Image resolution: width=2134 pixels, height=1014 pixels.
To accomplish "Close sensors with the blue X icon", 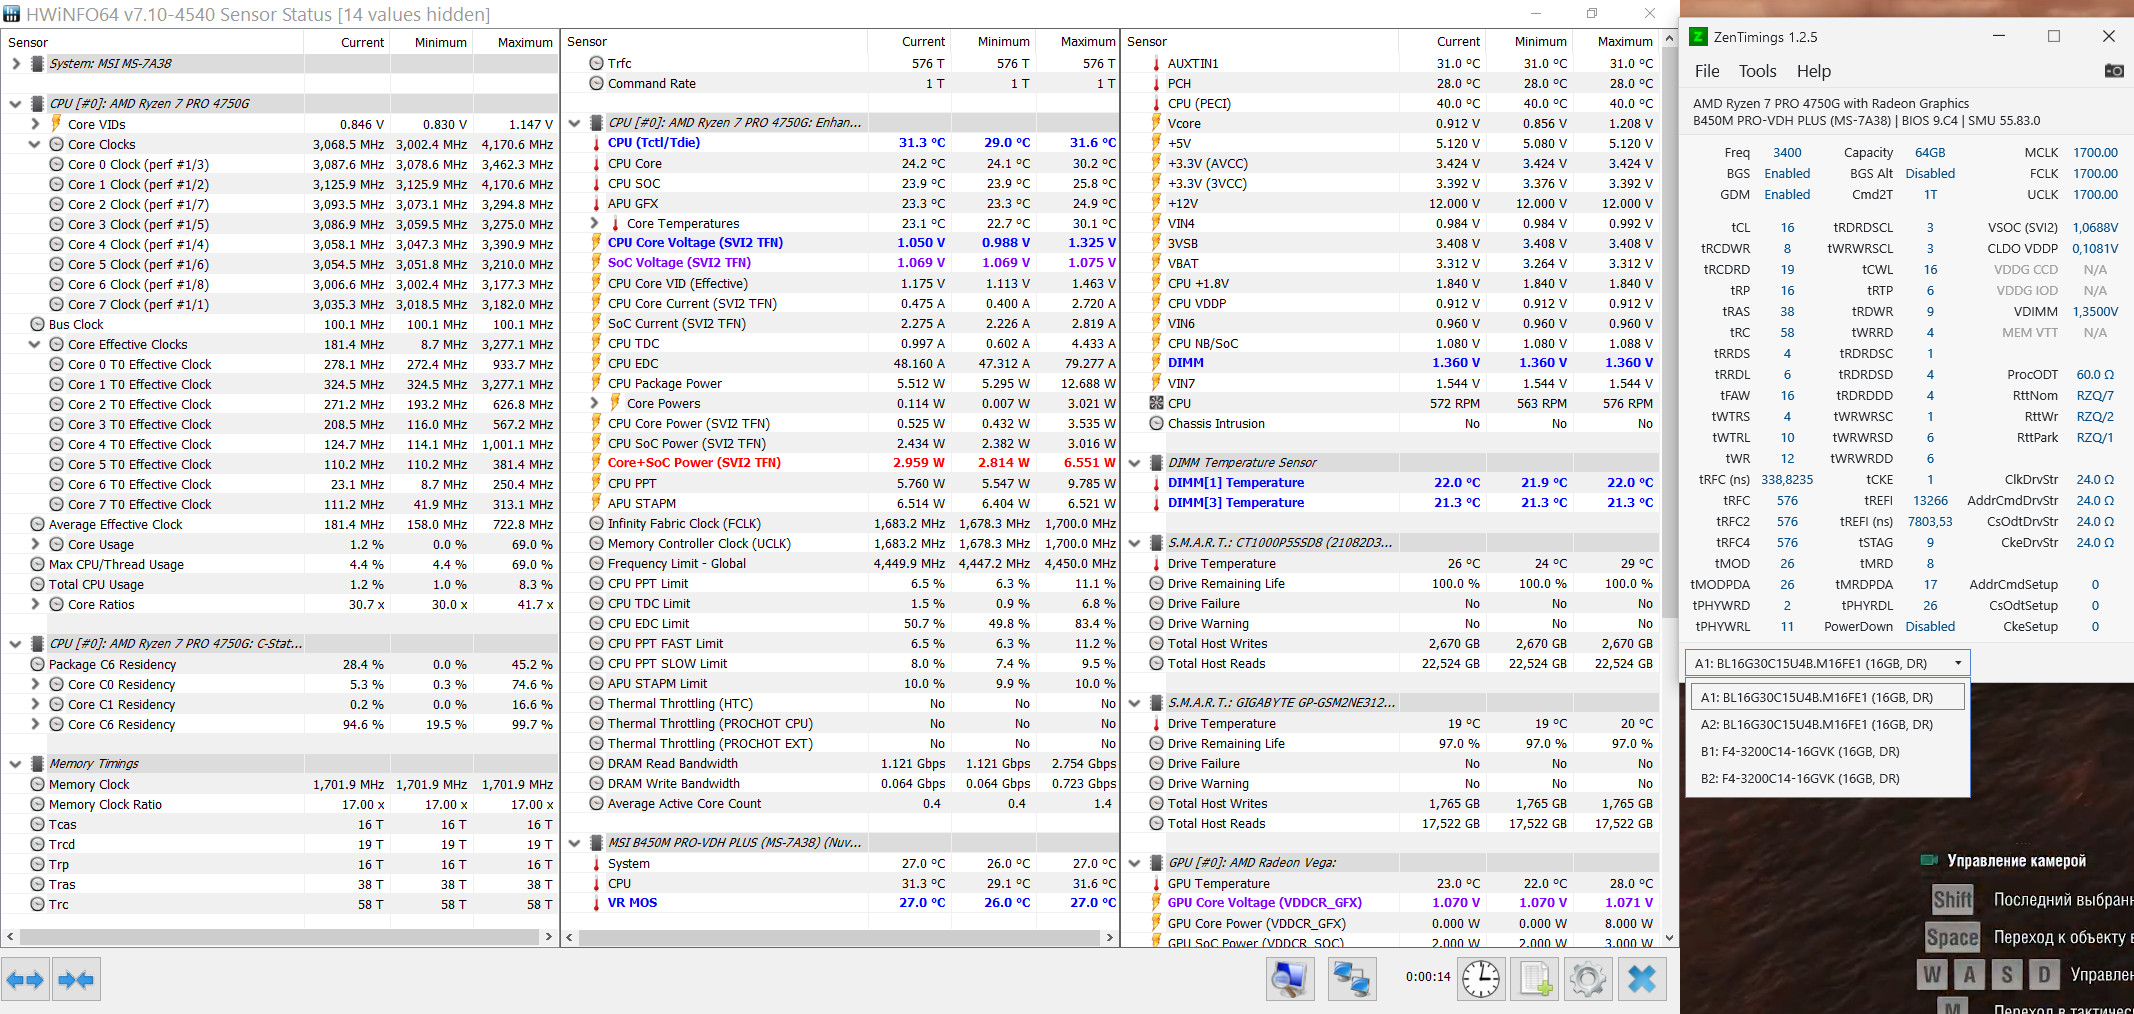I will (1642, 979).
